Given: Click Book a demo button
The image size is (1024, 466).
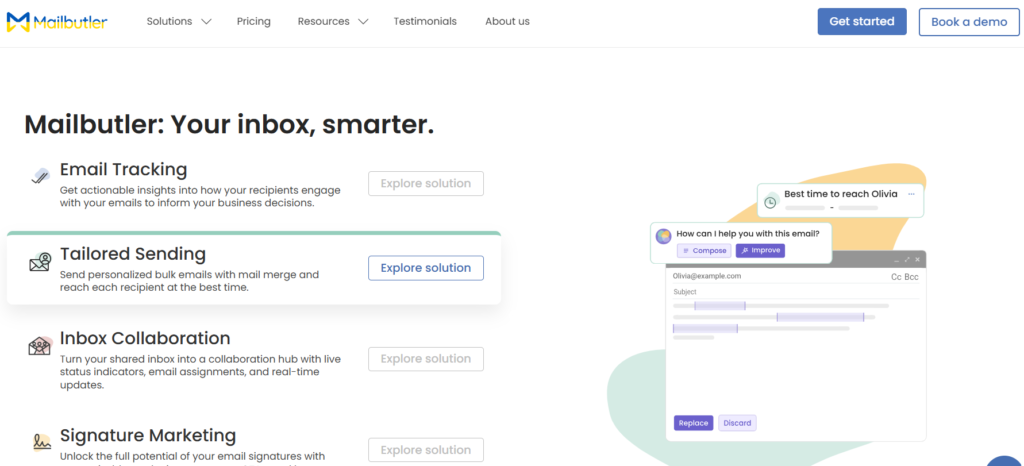Looking at the screenshot, I should 969,22.
